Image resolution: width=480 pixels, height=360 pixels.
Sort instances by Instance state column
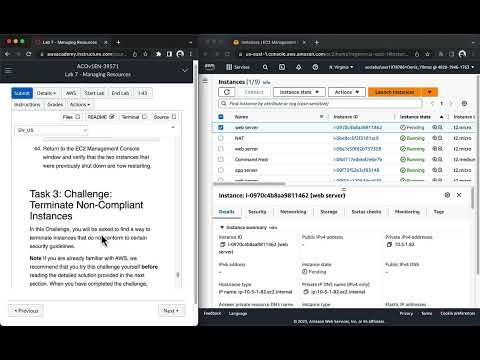[415, 117]
